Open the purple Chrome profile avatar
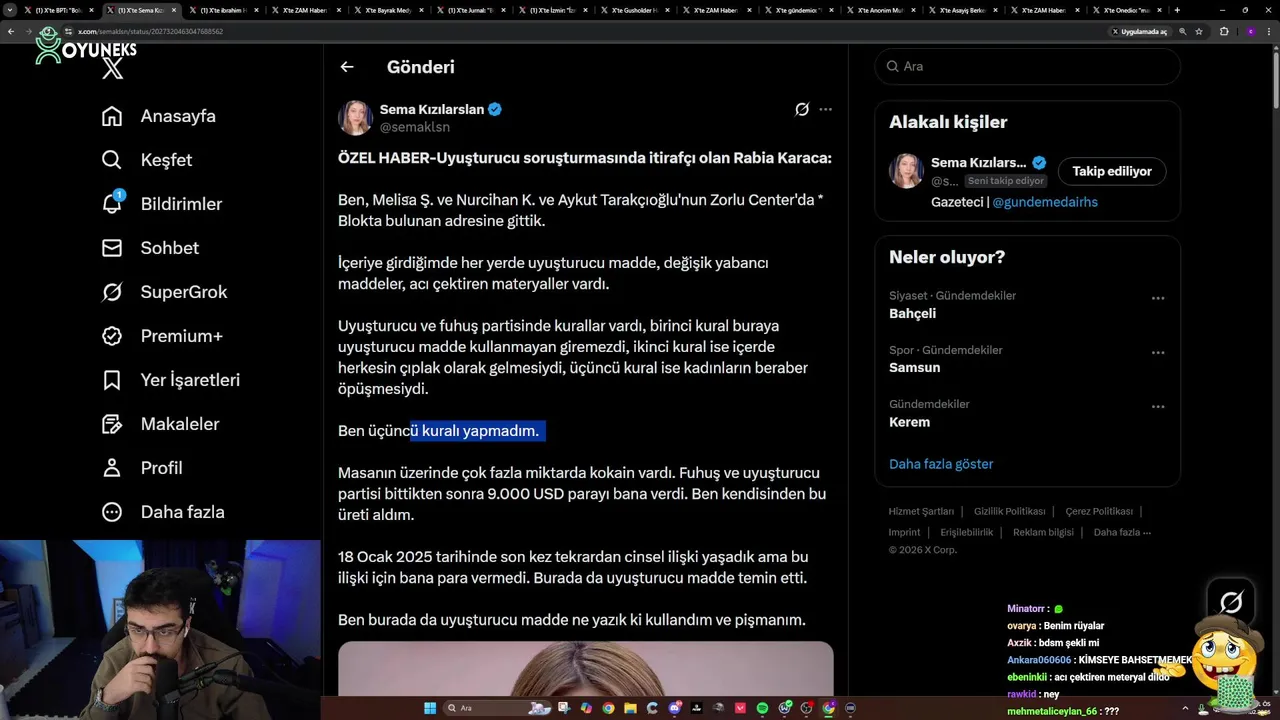The height and width of the screenshot is (720, 1280). coord(1250,31)
